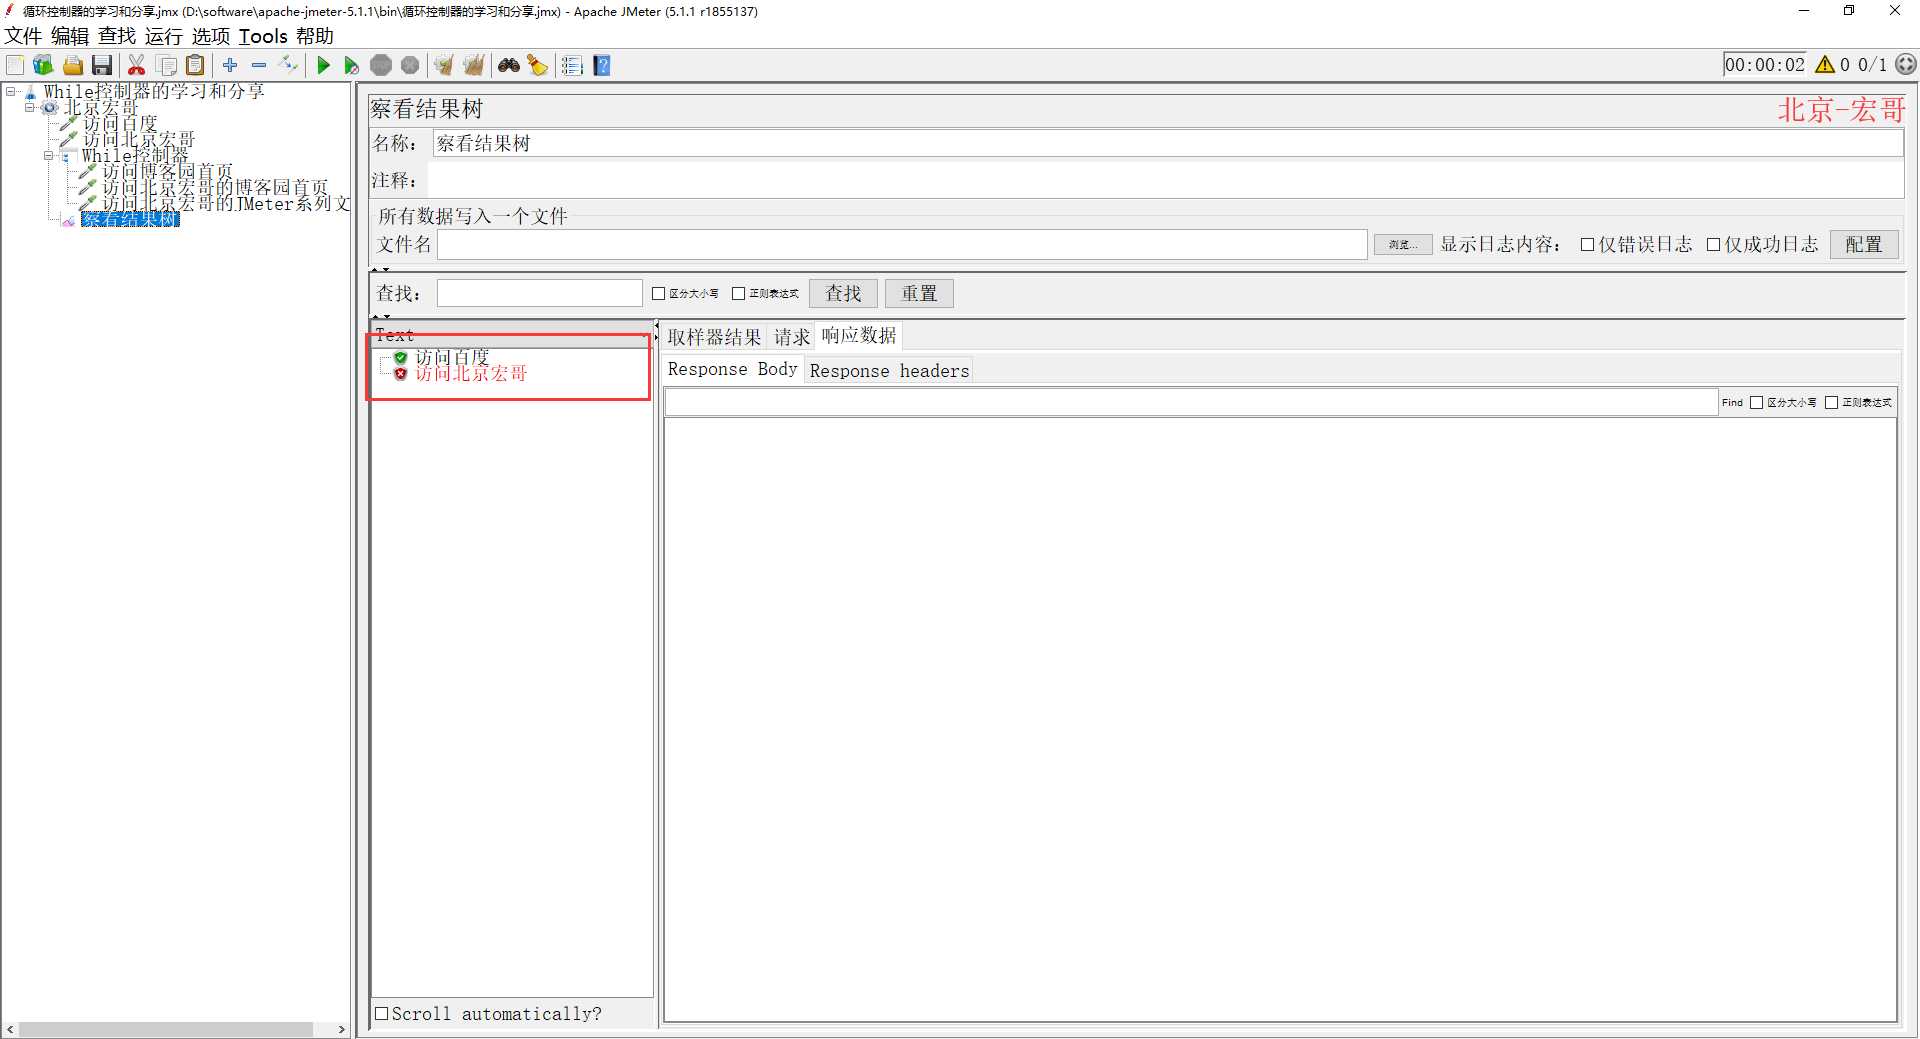1920x1039 pixels.
Task: Click the 名称 input field
Action: 1167,144
